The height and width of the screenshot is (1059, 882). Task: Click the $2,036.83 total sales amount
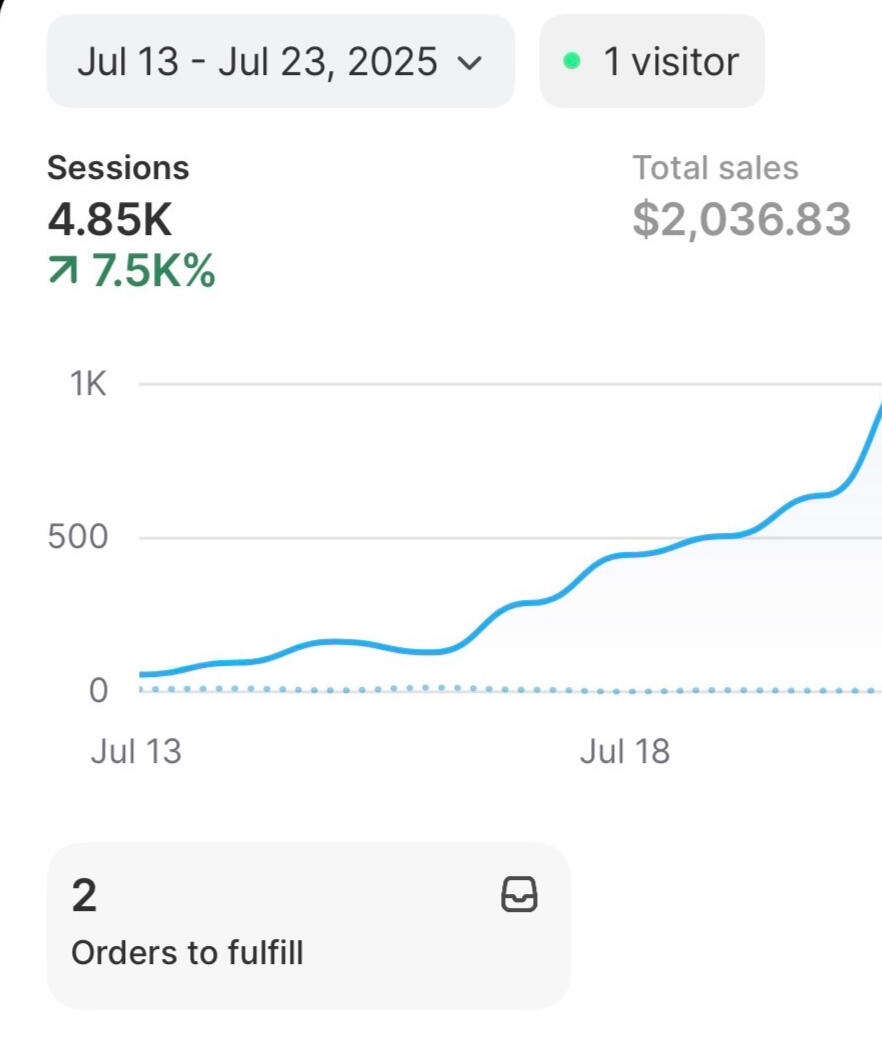coord(741,219)
